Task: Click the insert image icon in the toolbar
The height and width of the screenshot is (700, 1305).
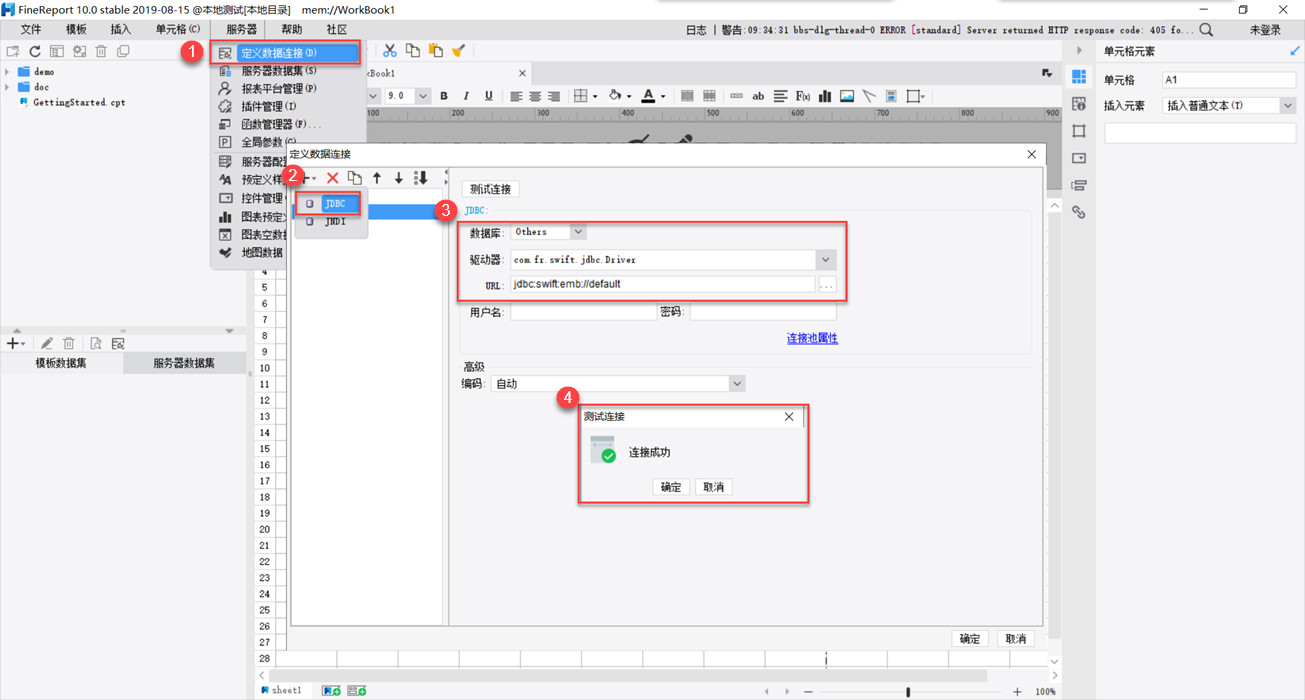Action: pyautogui.click(x=847, y=96)
